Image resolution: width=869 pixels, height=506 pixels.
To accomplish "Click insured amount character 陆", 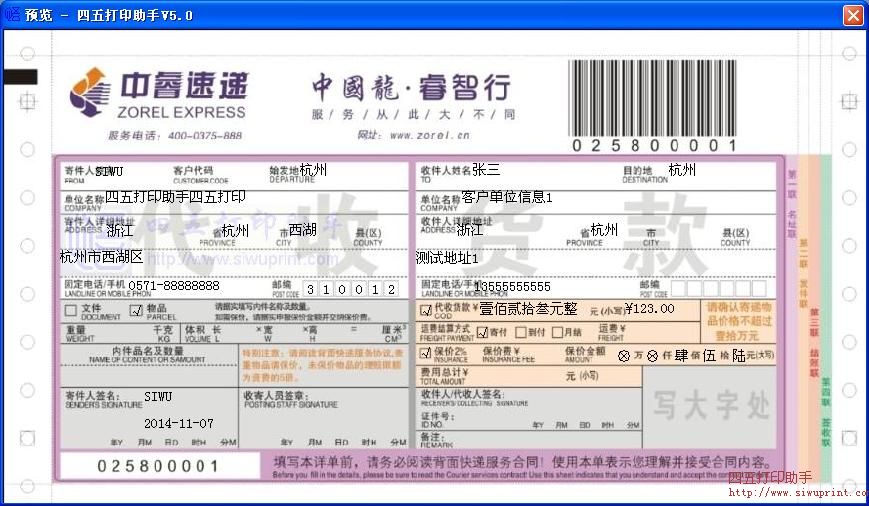I will [x=738, y=355].
